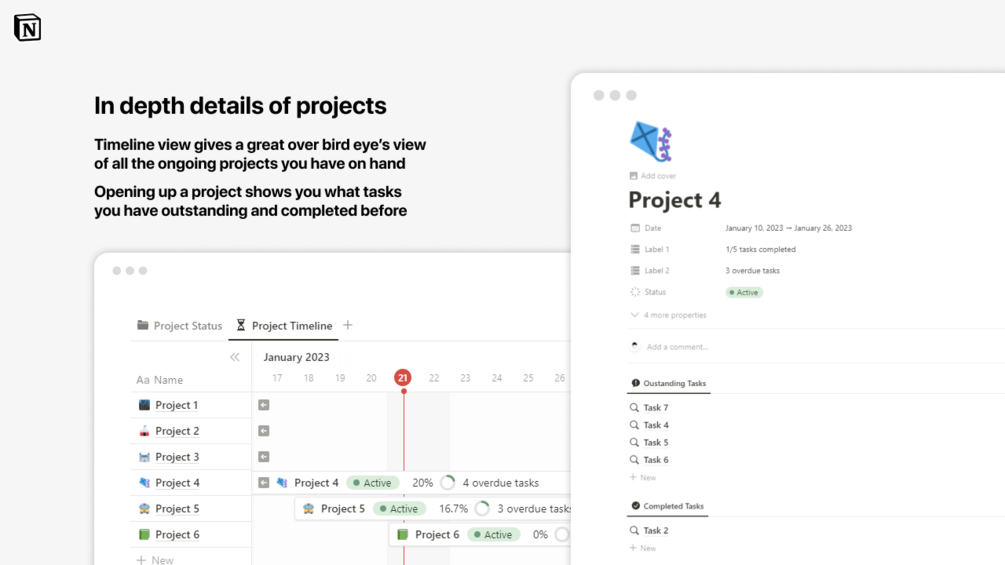1005x565 pixels.
Task: Click the Add cover button
Action: [652, 176]
